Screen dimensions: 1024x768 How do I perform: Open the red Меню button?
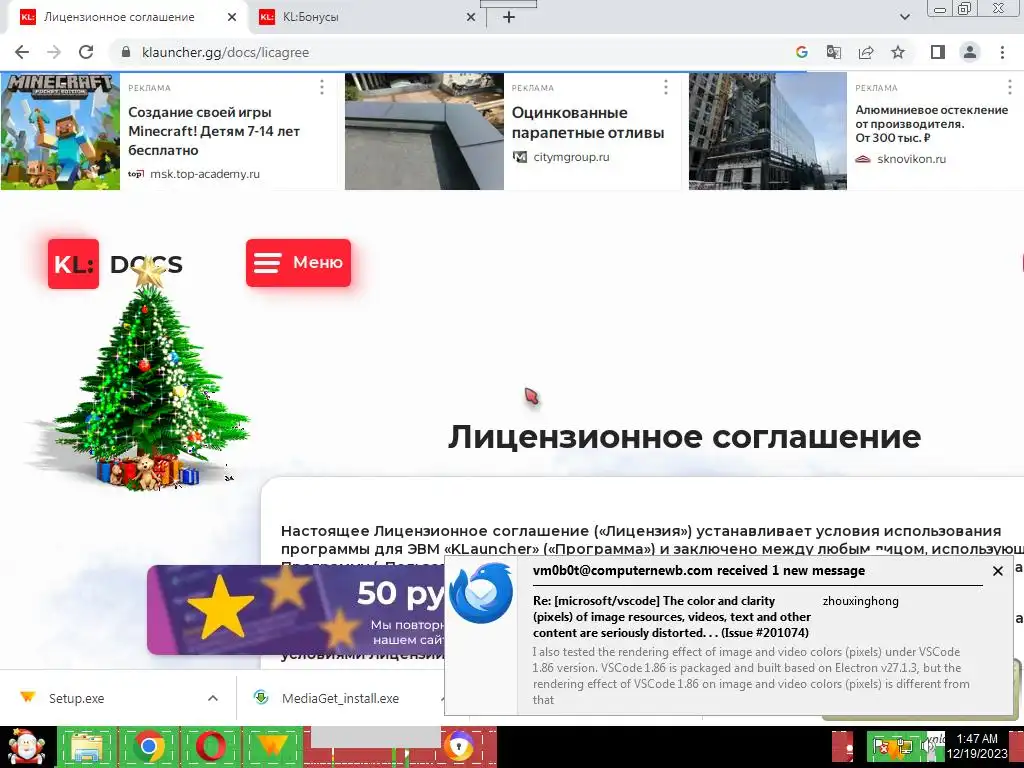[298, 263]
